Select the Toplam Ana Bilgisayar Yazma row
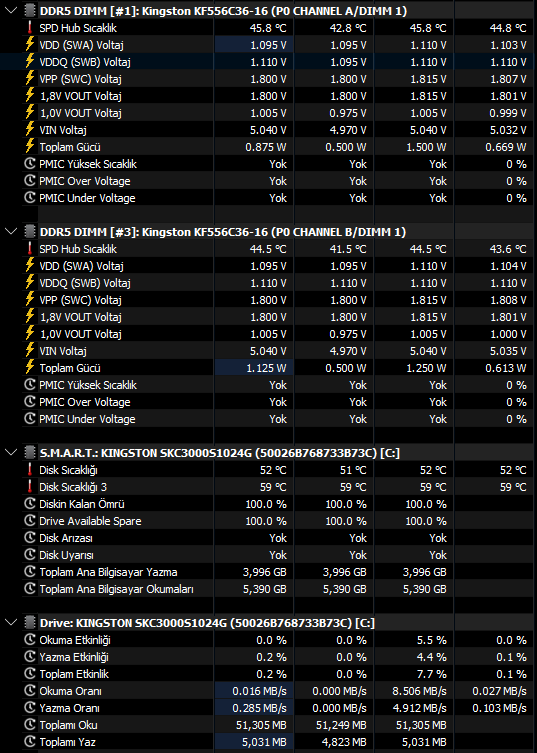Image resolution: width=537 pixels, height=753 pixels. pos(278,572)
